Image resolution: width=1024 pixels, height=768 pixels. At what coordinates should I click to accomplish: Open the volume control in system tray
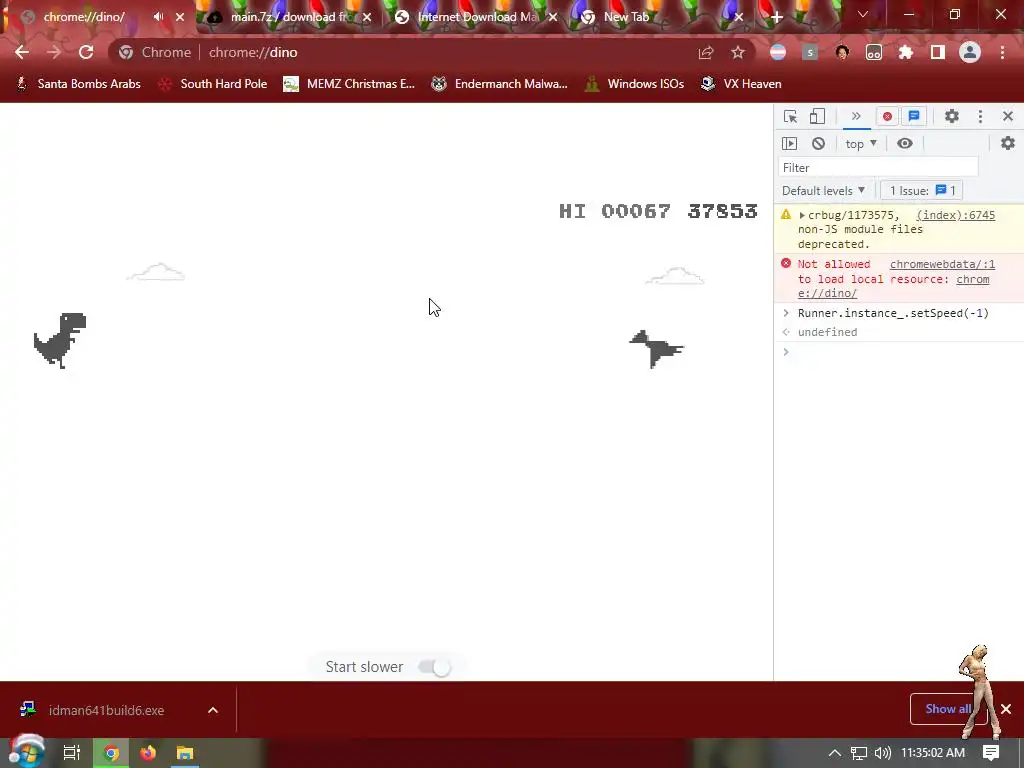pyautogui.click(x=882, y=753)
